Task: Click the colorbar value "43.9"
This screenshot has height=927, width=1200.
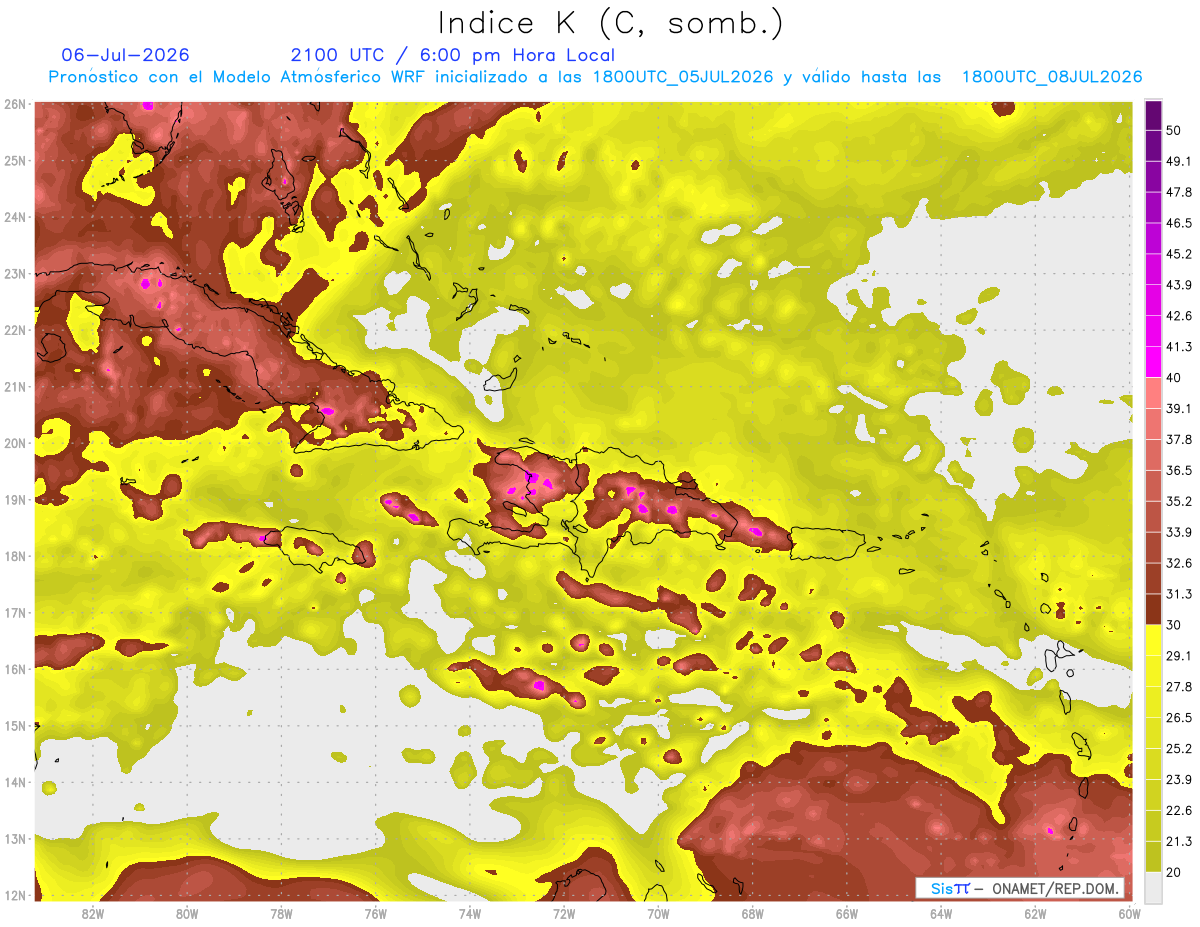Action: 1180,285
